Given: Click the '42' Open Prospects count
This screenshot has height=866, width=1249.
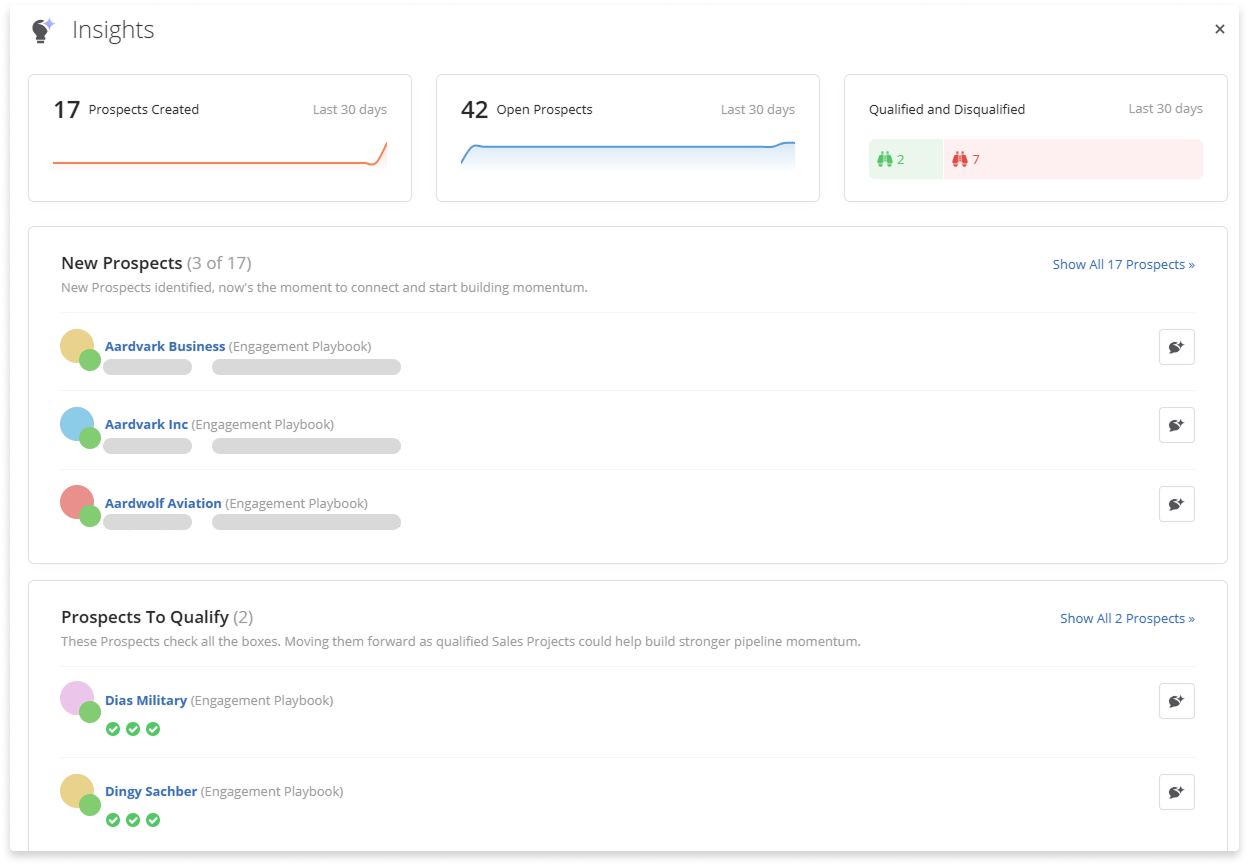Looking at the screenshot, I should tap(474, 110).
